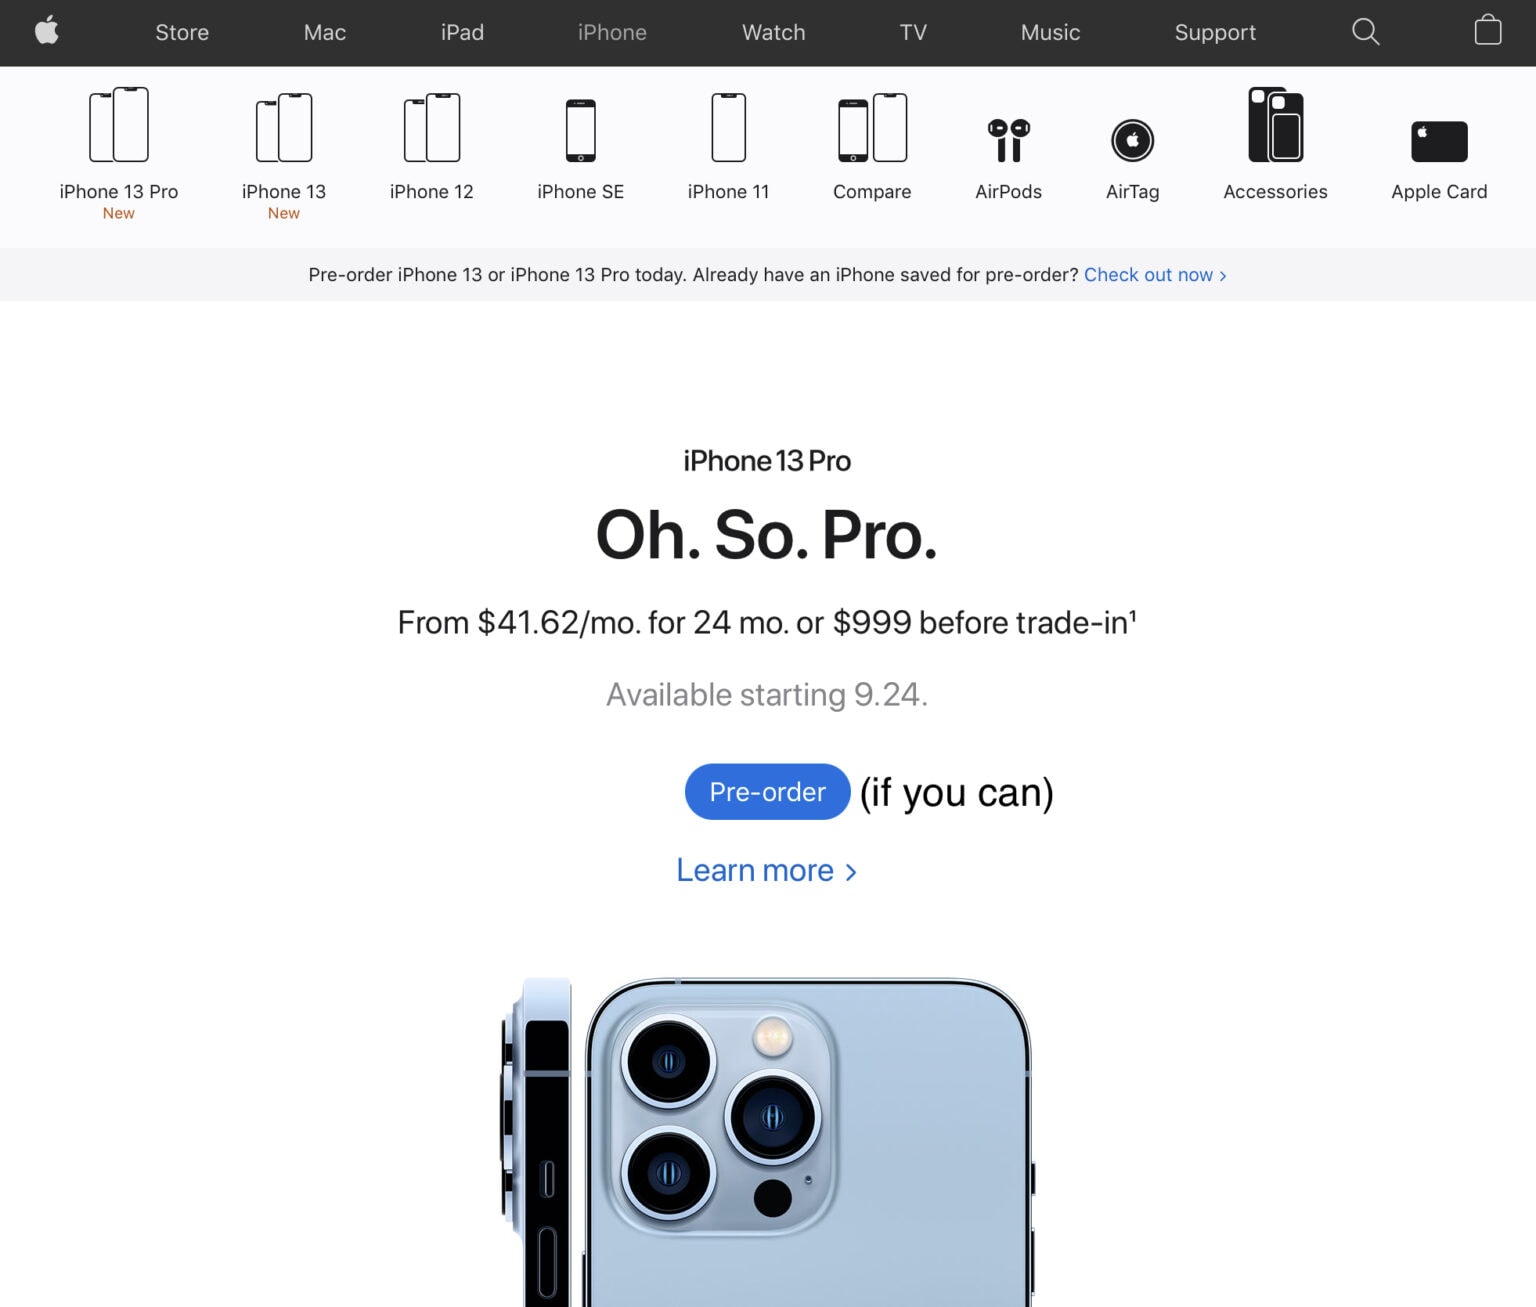This screenshot has width=1536, height=1307.
Task: Follow the Learn more link
Action: click(x=767, y=870)
